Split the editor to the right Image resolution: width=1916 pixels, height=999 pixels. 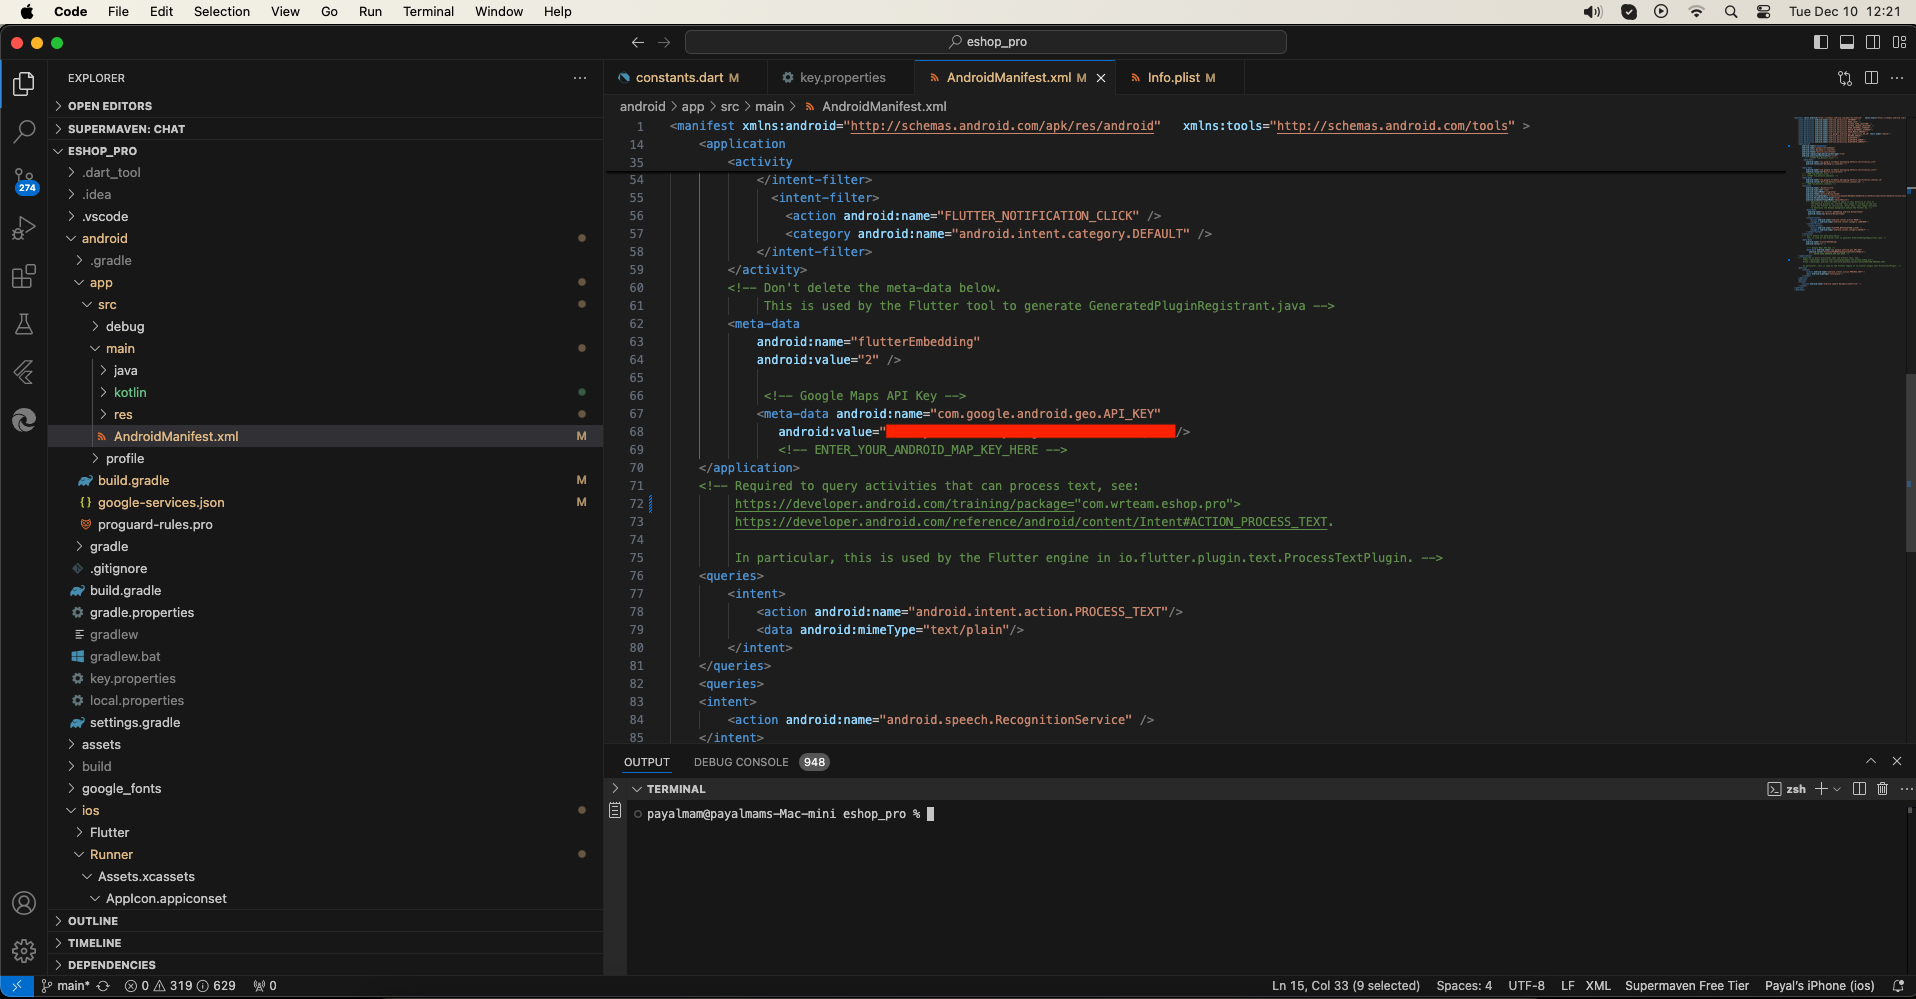pos(1871,78)
